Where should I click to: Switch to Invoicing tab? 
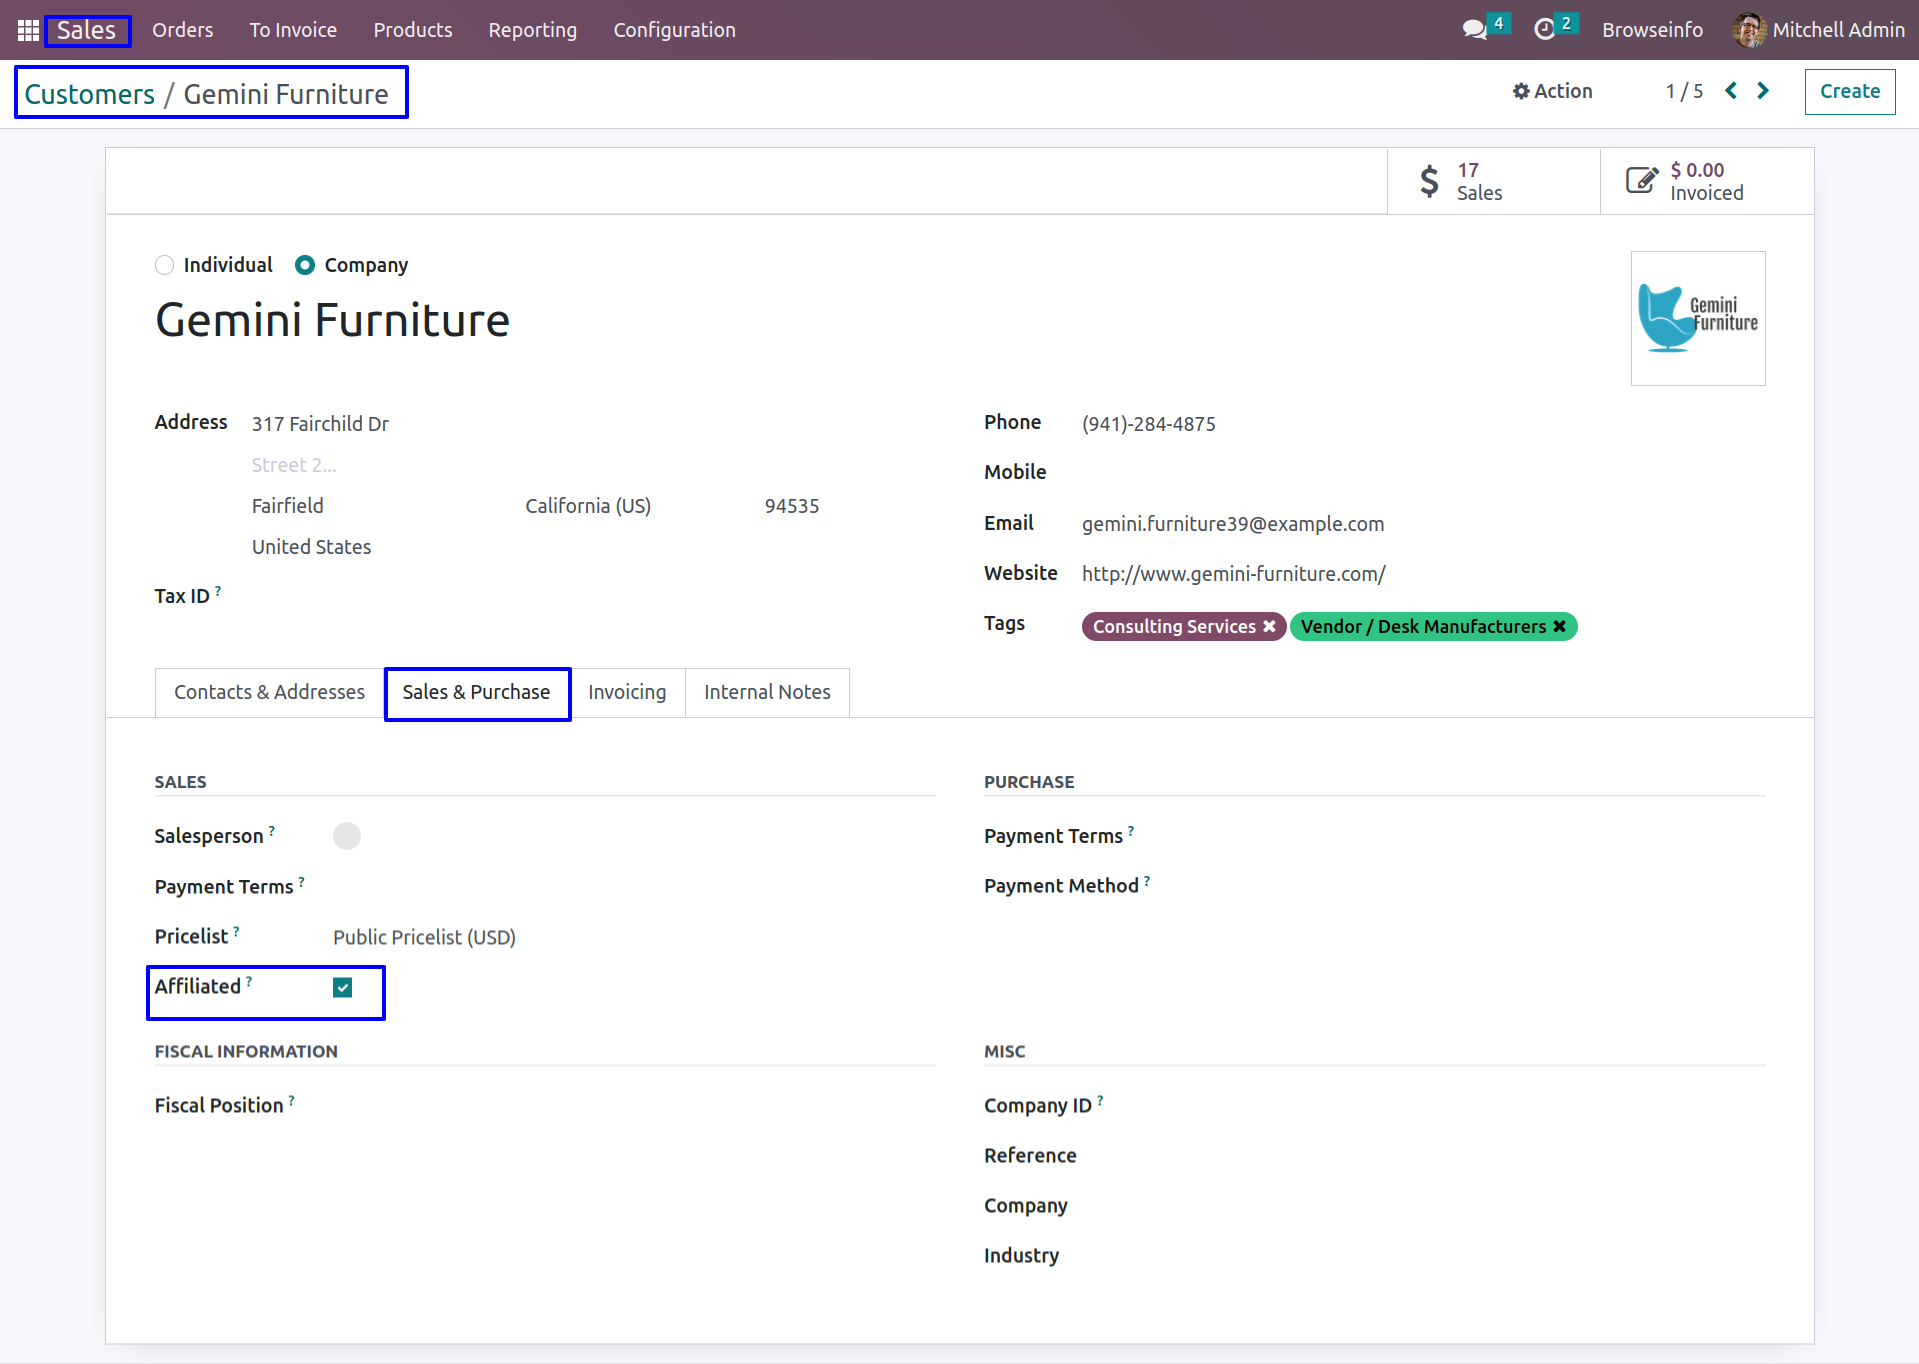627,692
